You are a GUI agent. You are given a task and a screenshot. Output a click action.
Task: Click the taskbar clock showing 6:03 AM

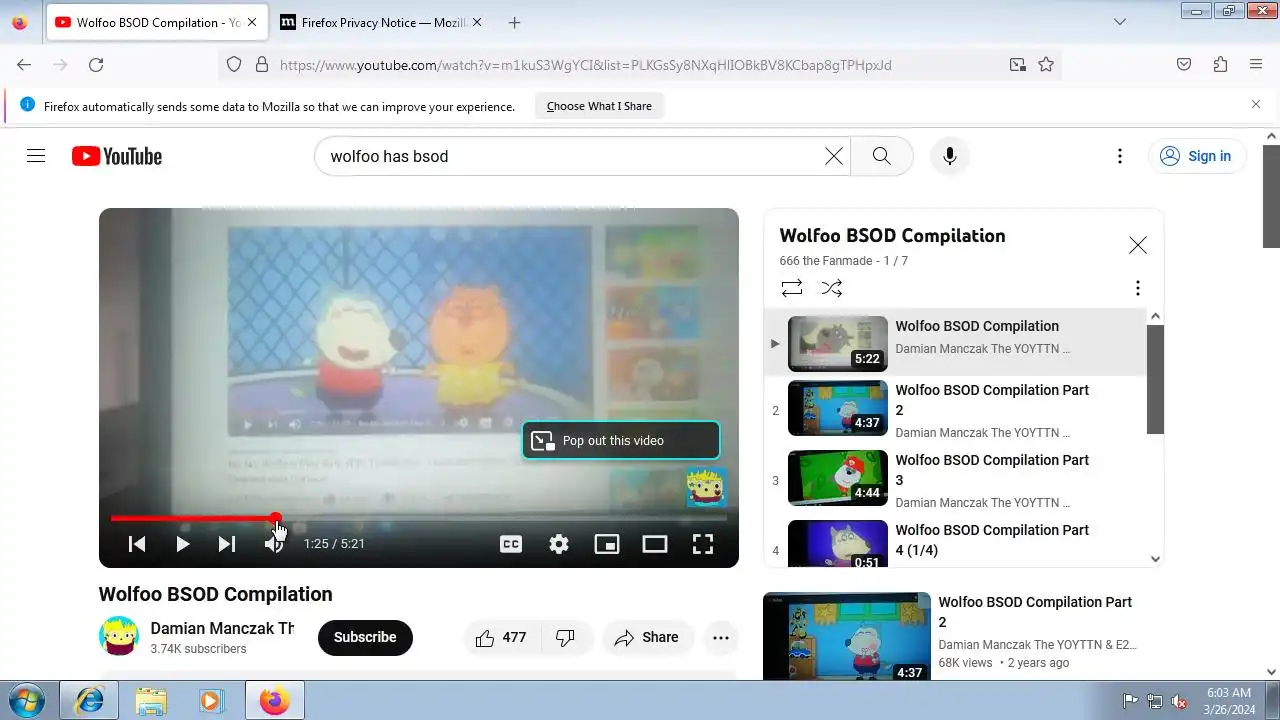pos(1228,700)
